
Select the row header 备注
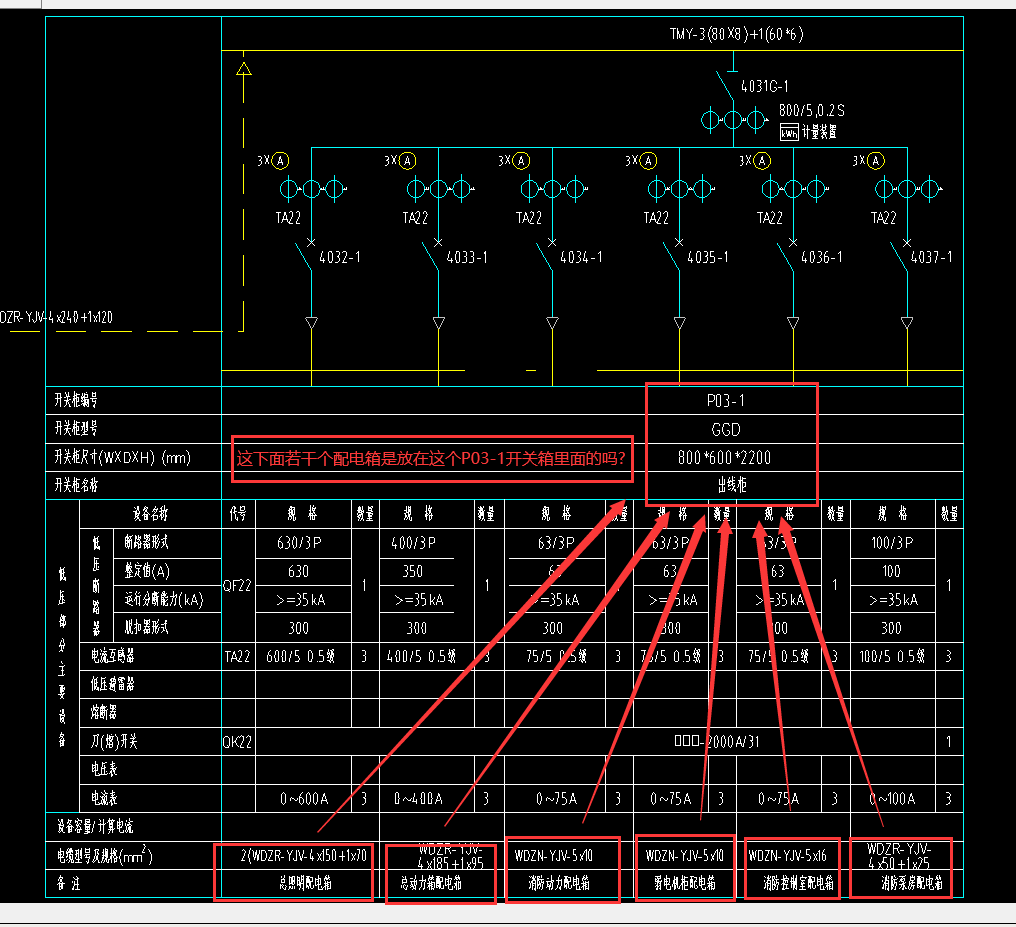coord(68,884)
